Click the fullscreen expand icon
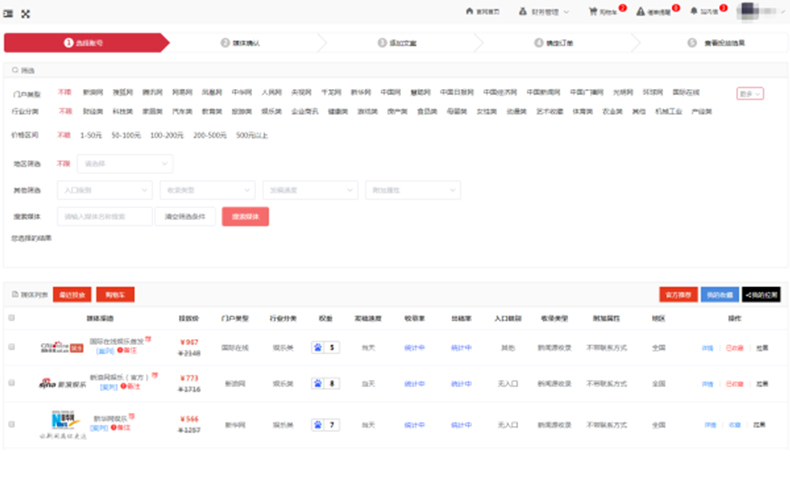The height and width of the screenshot is (480, 790). tap(25, 13)
